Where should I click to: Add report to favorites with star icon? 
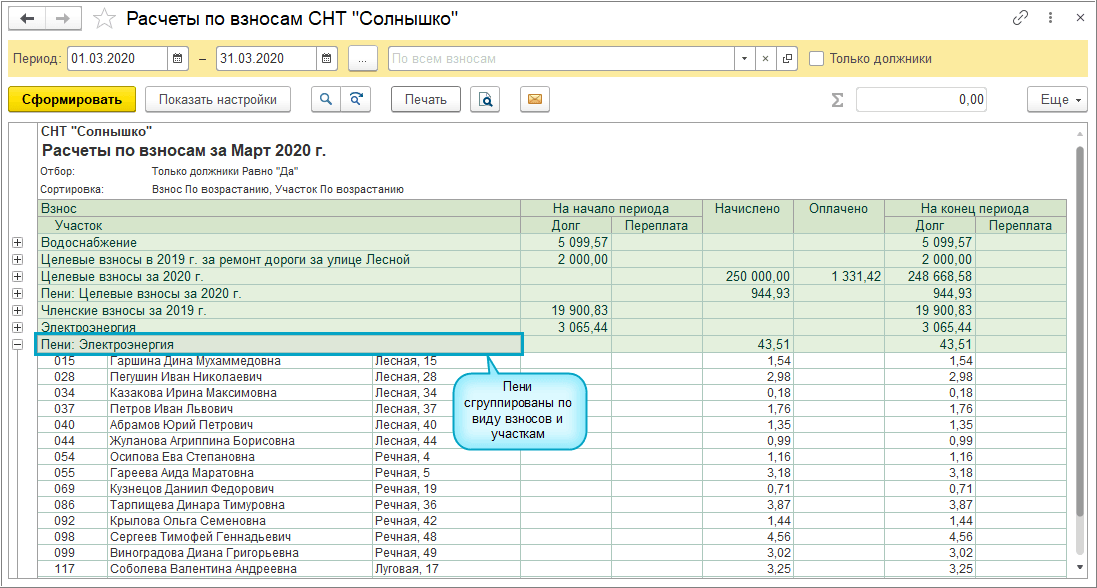click(103, 19)
